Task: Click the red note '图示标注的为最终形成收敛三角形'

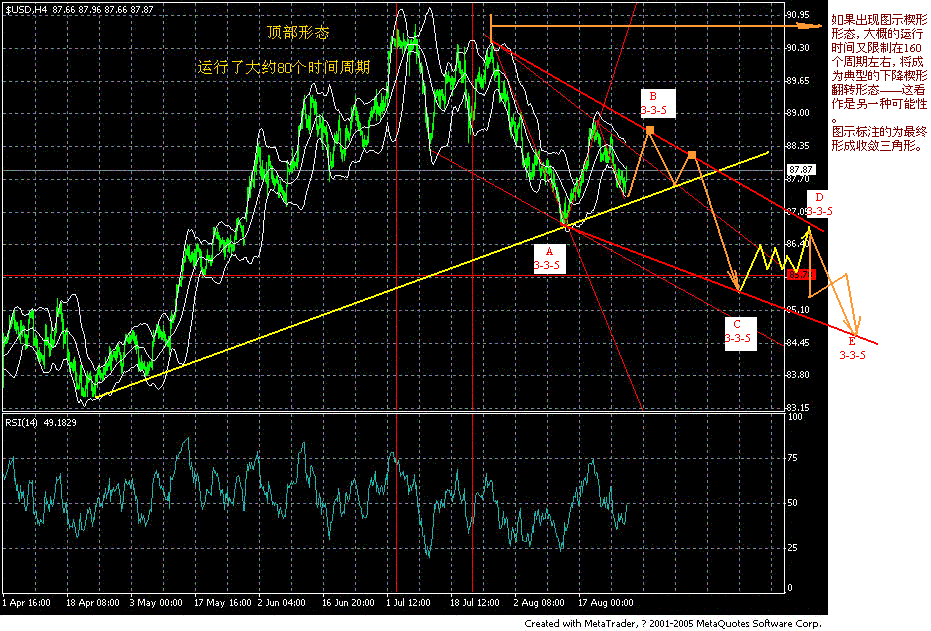Action: pos(879,139)
